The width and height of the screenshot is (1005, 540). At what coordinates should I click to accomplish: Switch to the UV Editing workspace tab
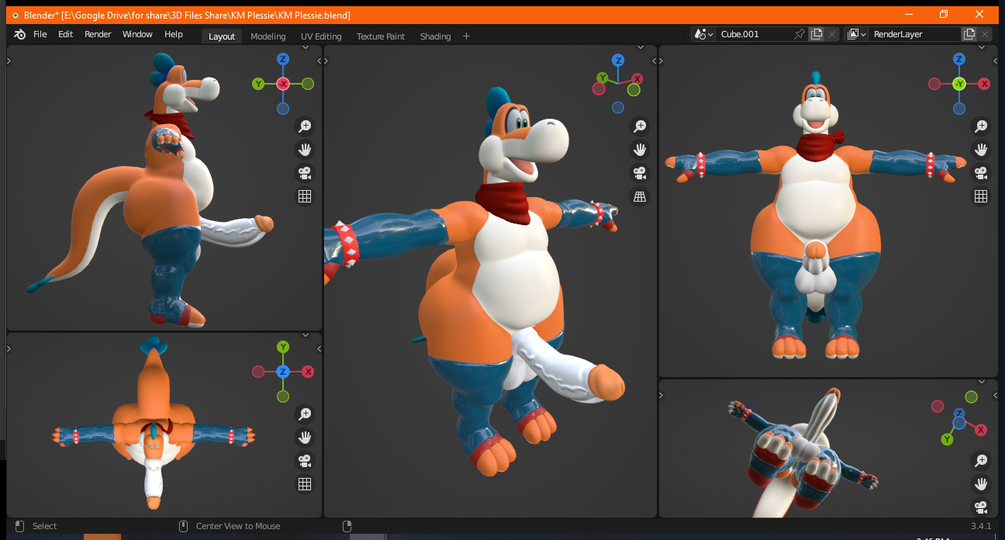321,37
